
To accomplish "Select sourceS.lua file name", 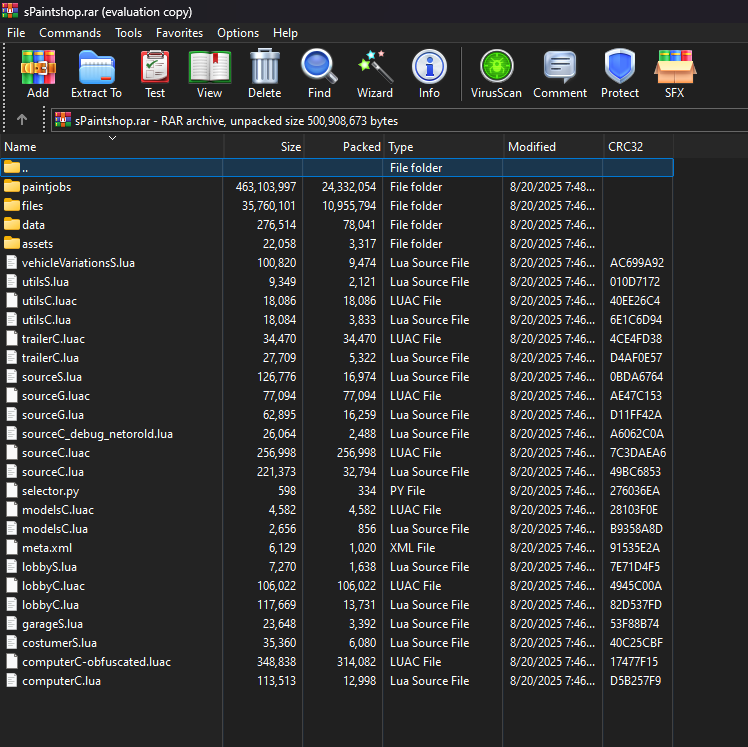I will point(52,377).
